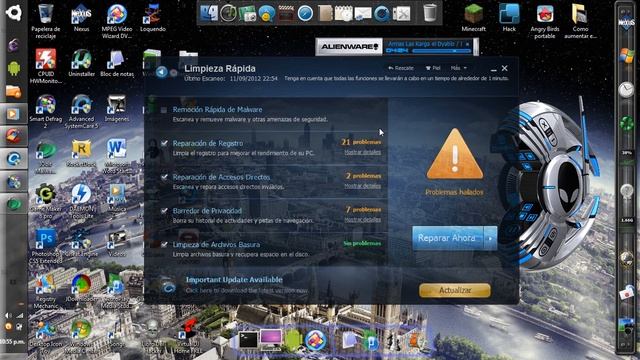Open the Papelera de reciclaje desktop icon
This screenshot has height=360, width=640.
[46, 21]
